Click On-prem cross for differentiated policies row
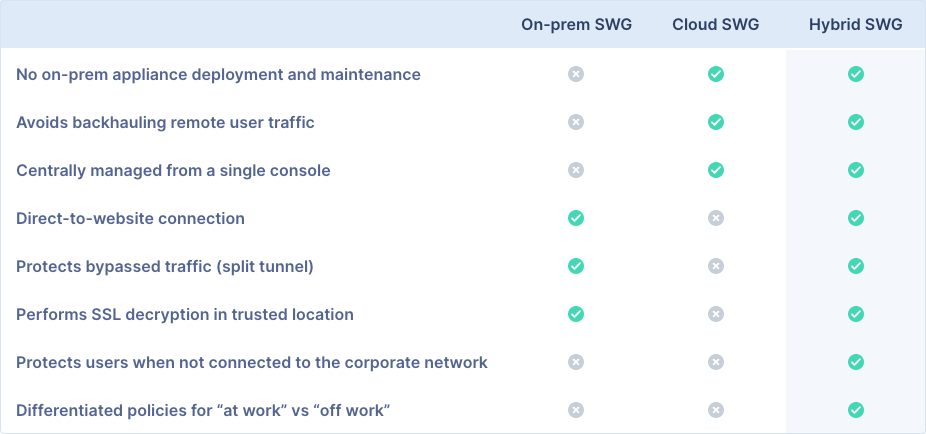The image size is (926, 434). [x=576, y=410]
